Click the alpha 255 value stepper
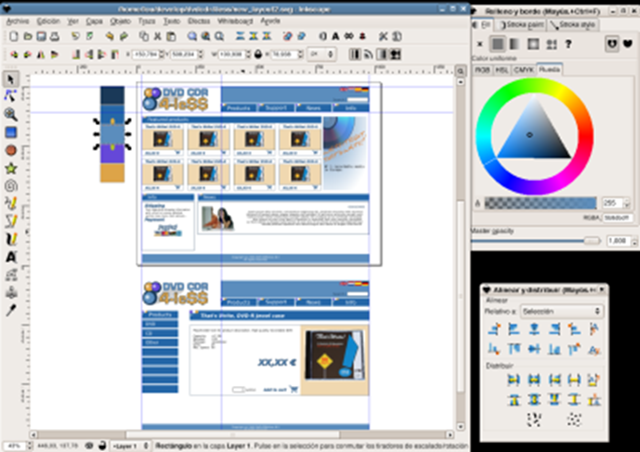This screenshot has width=640, height=452. (627, 203)
